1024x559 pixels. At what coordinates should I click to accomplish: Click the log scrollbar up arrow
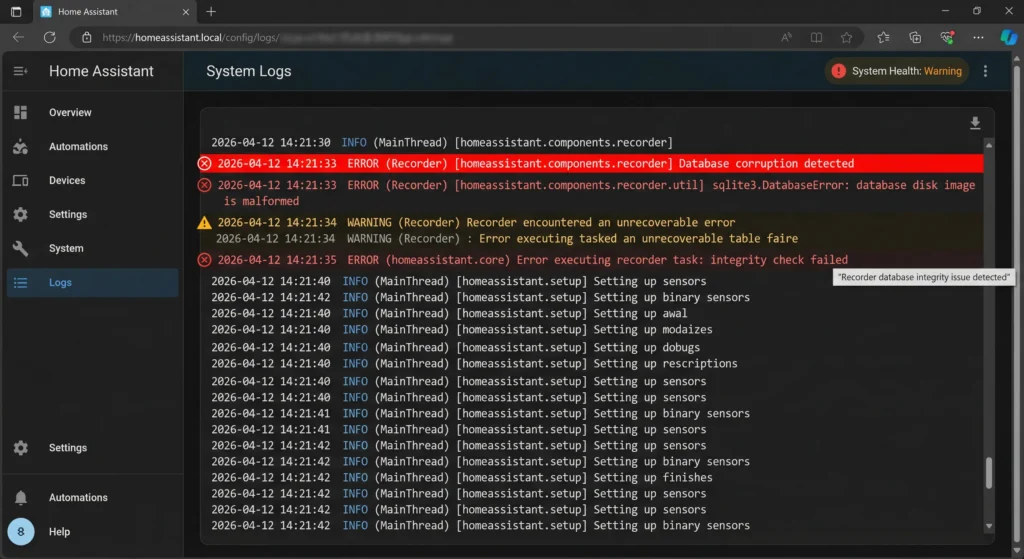point(989,146)
